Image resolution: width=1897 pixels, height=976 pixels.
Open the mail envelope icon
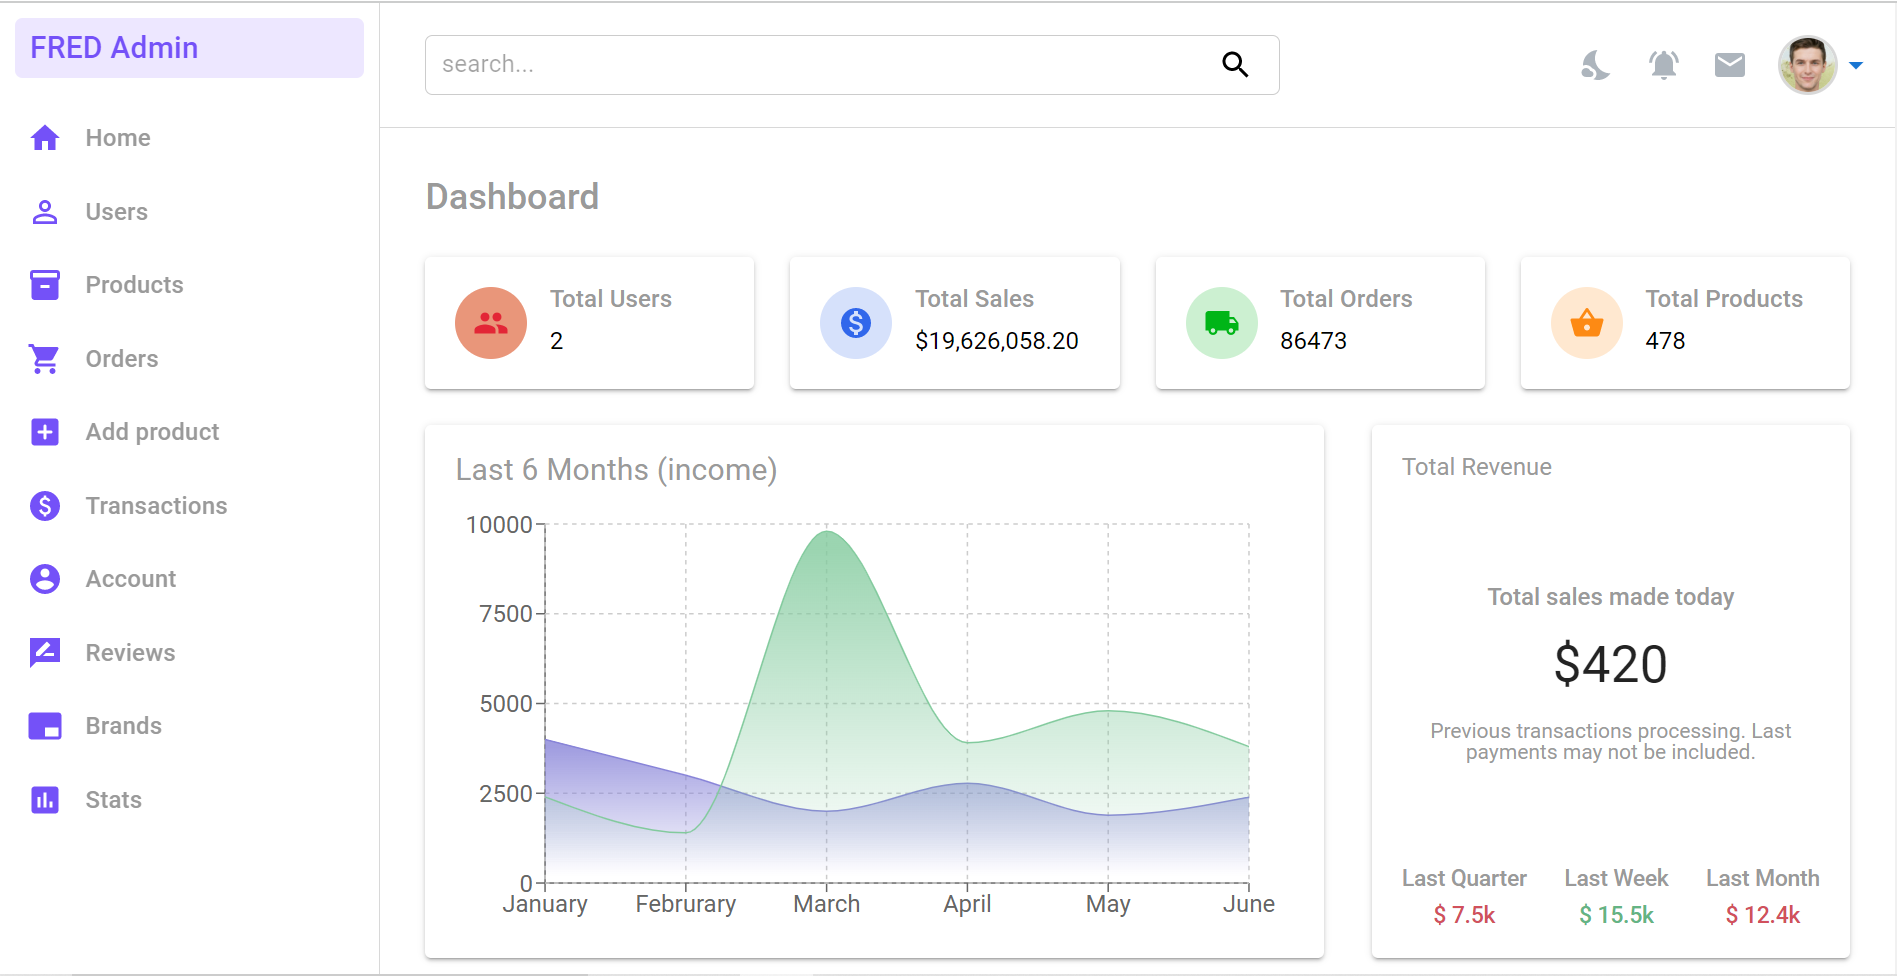(x=1730, y=65)
